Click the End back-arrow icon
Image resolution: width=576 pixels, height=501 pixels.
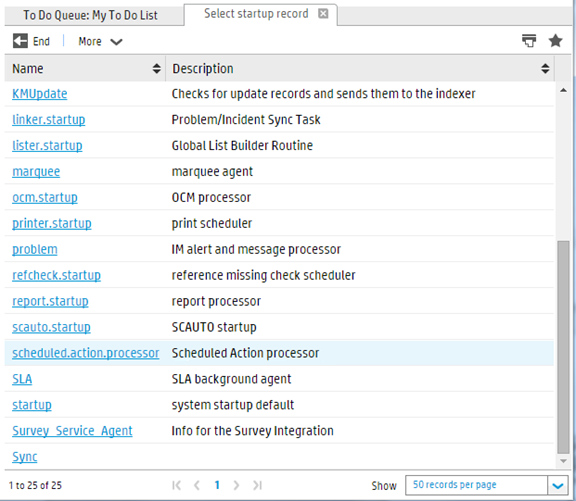(20, 41)
